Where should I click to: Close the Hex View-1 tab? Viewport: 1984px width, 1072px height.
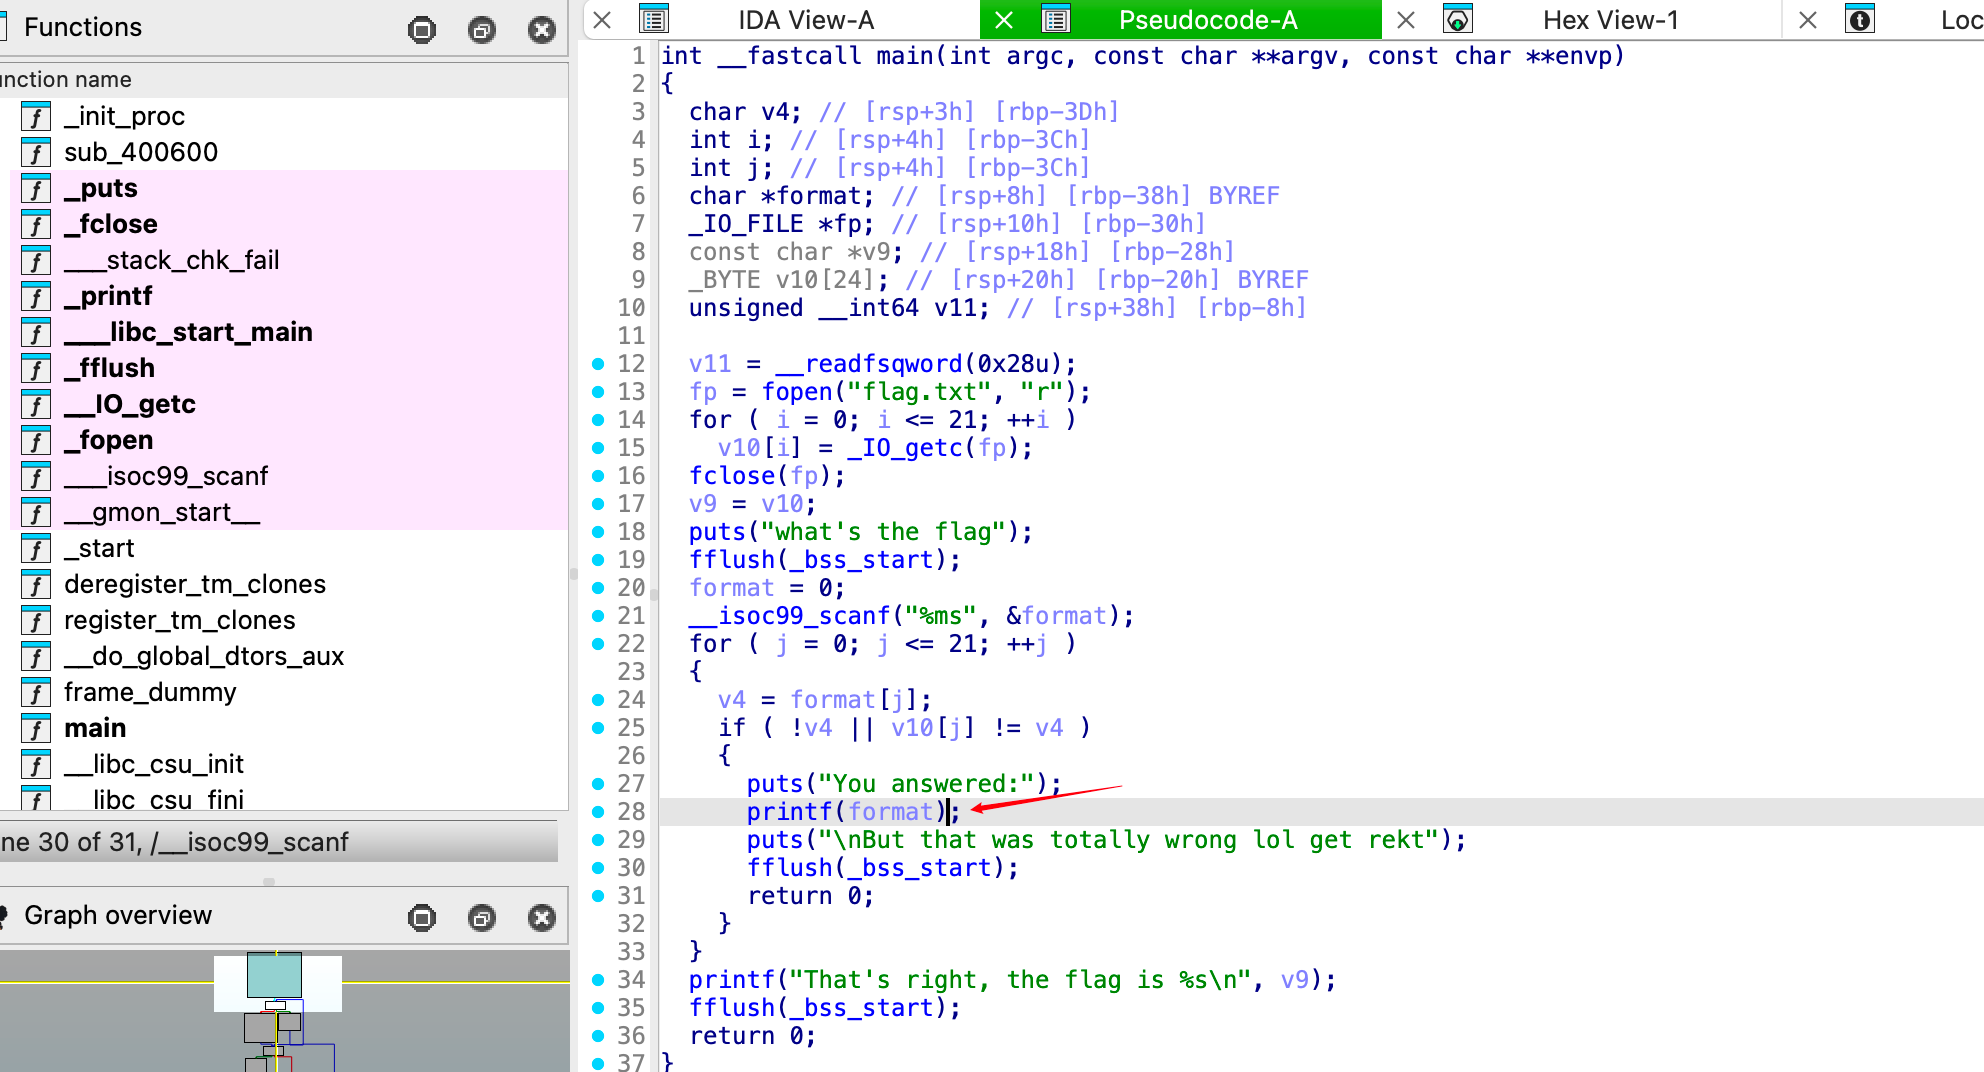click(x=1405, y=20)
